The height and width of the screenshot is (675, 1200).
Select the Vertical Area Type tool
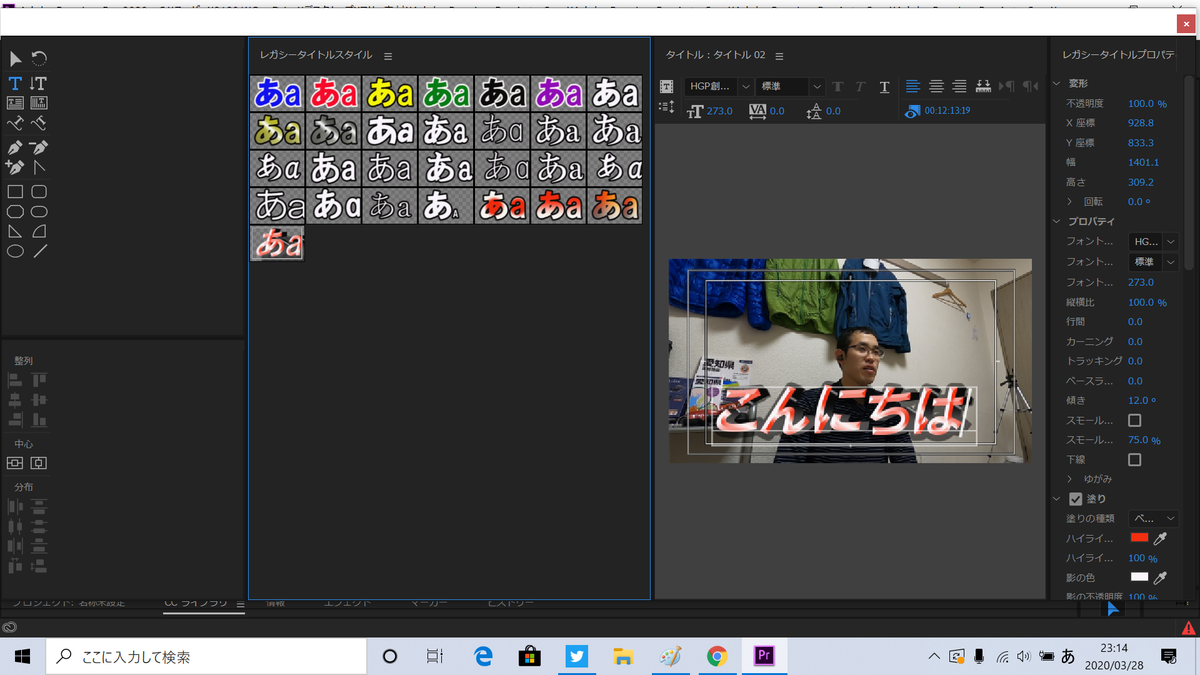tap(39, 102)
